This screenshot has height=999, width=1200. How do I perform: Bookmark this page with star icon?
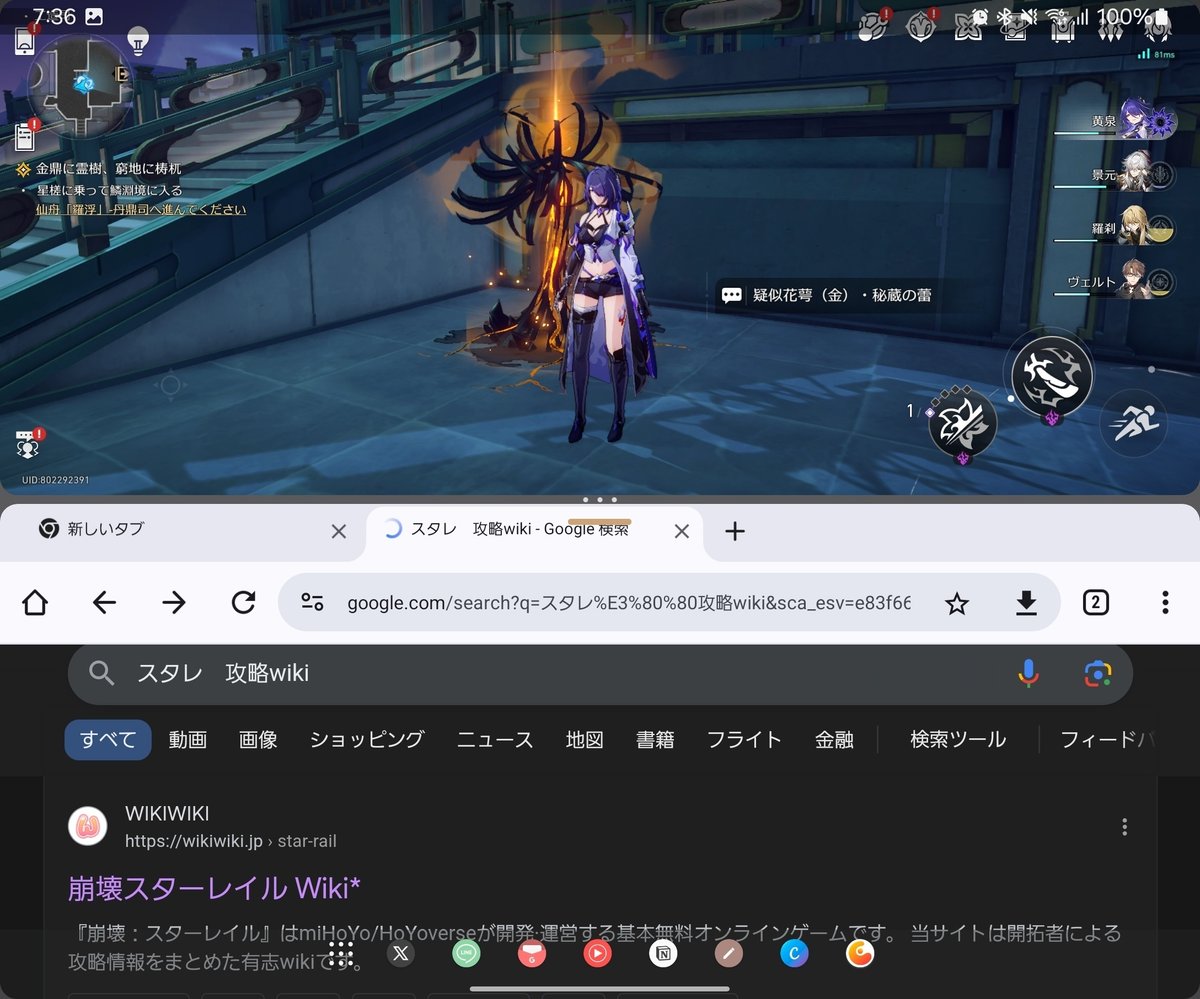(x=957, y=603)
